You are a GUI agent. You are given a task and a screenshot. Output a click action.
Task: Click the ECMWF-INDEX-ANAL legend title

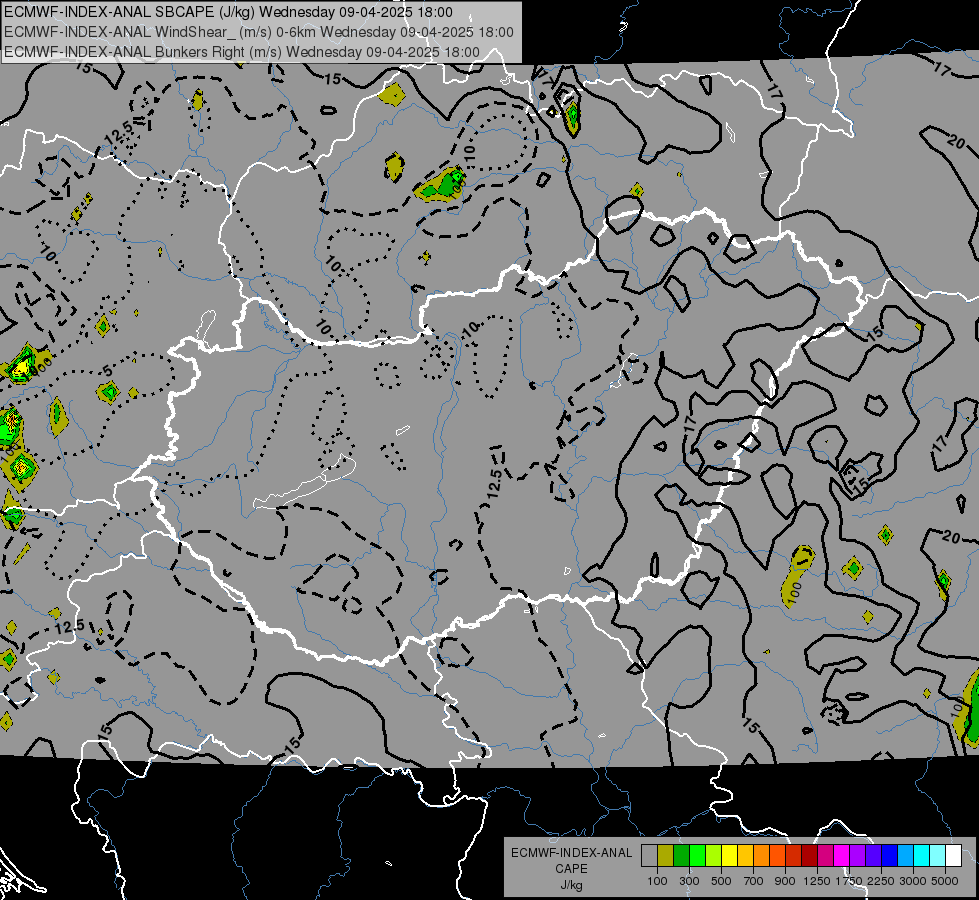(571, 853)
